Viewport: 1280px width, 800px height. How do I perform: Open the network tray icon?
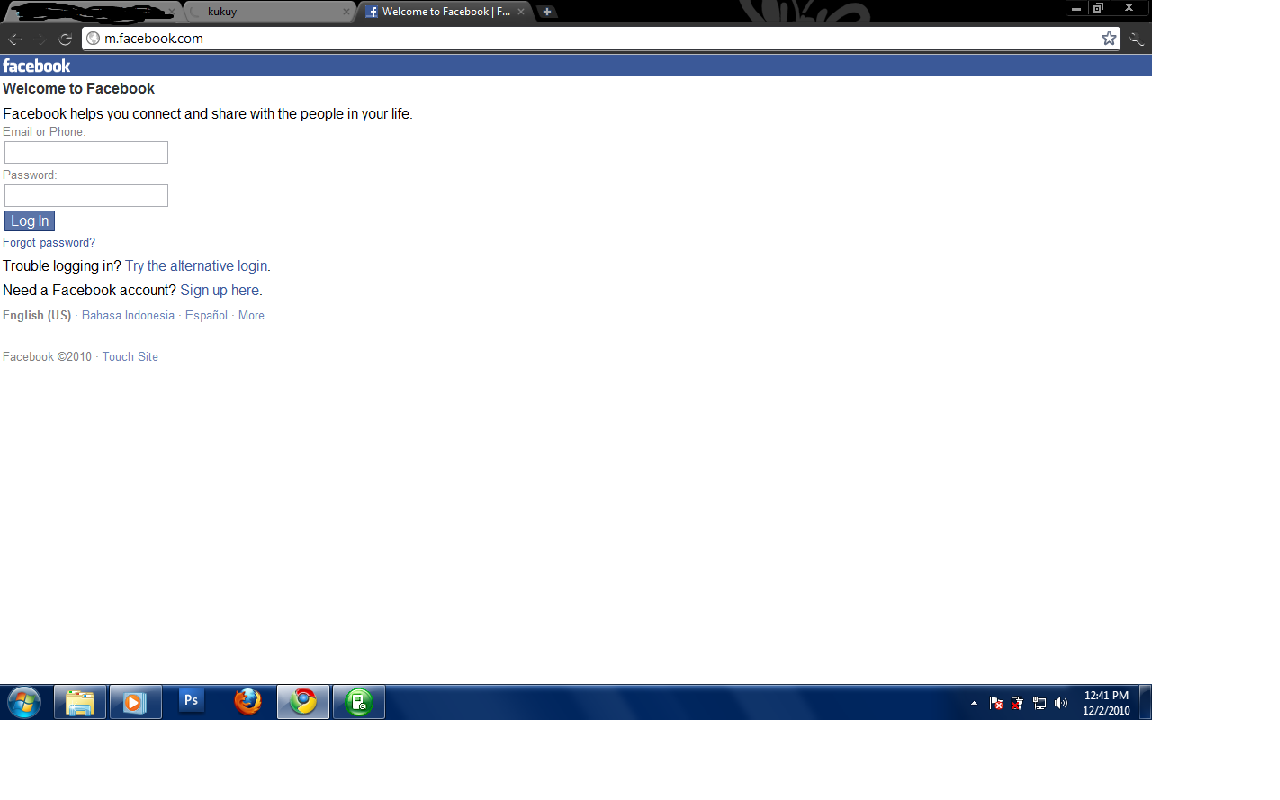coord(1039,703)
